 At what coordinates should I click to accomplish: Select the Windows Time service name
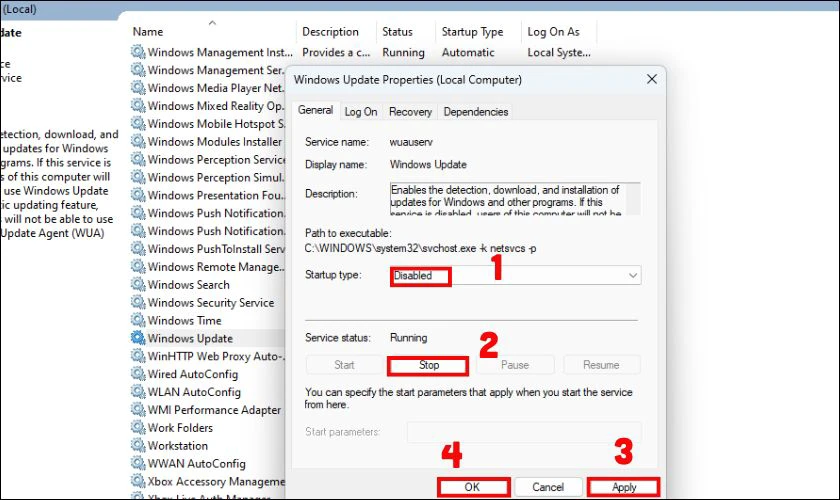(184, 320)
